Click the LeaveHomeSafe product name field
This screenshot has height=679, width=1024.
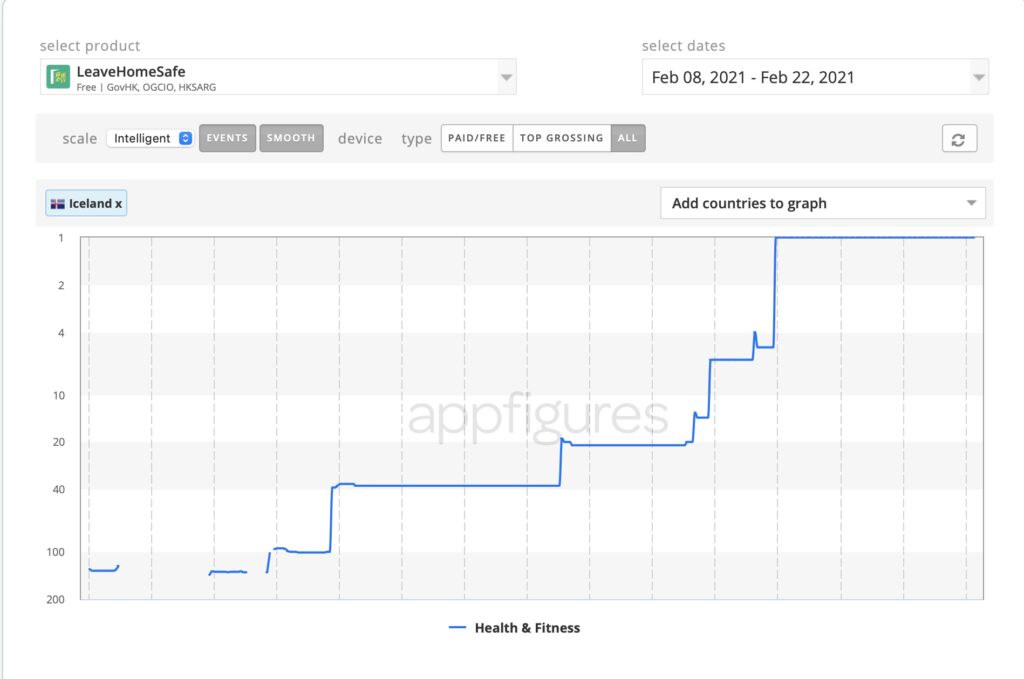pos(278,77)
